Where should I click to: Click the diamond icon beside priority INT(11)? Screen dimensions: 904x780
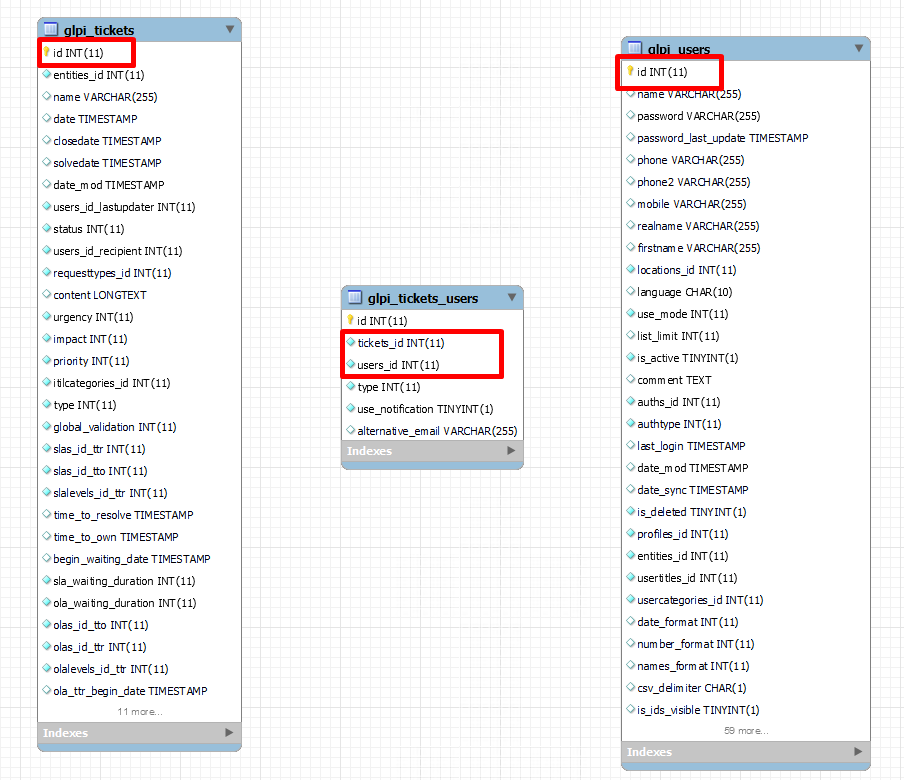click(47, 360)
